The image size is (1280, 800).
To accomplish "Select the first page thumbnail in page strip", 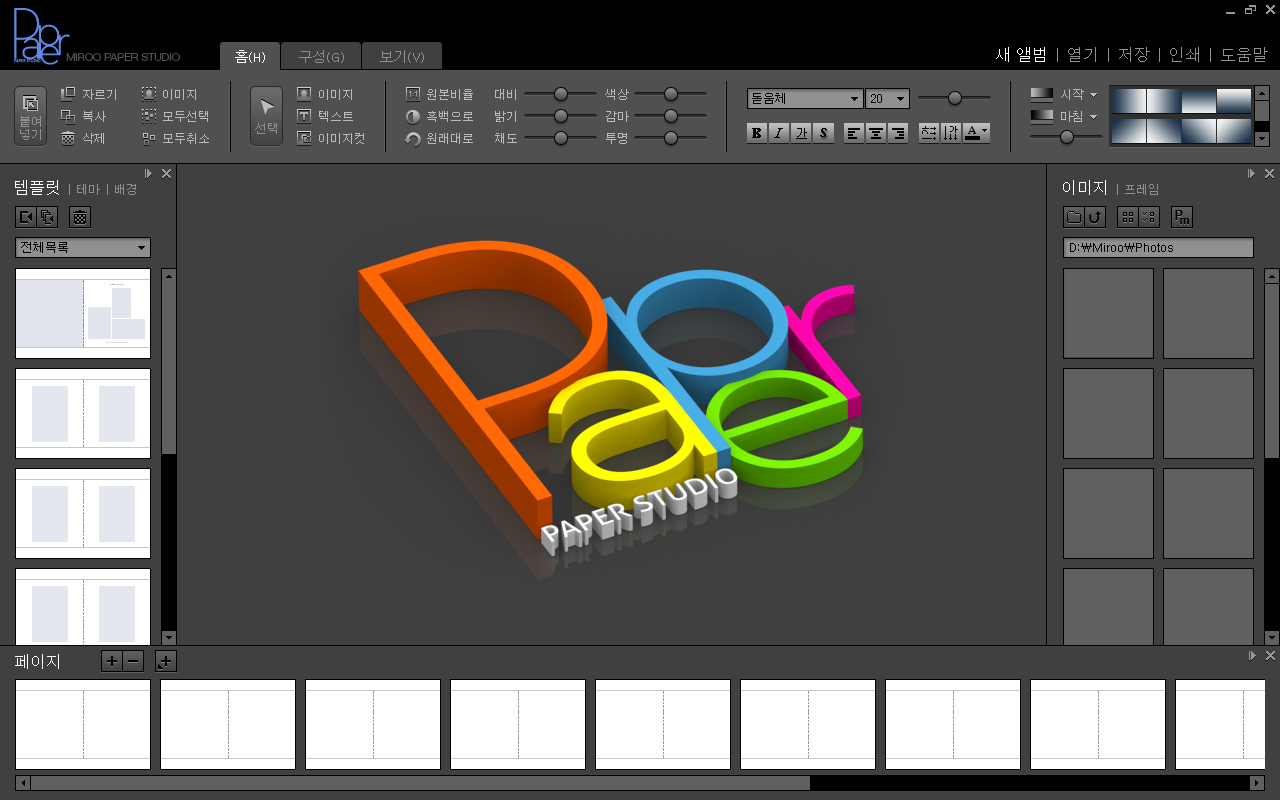I will [83, 725].
